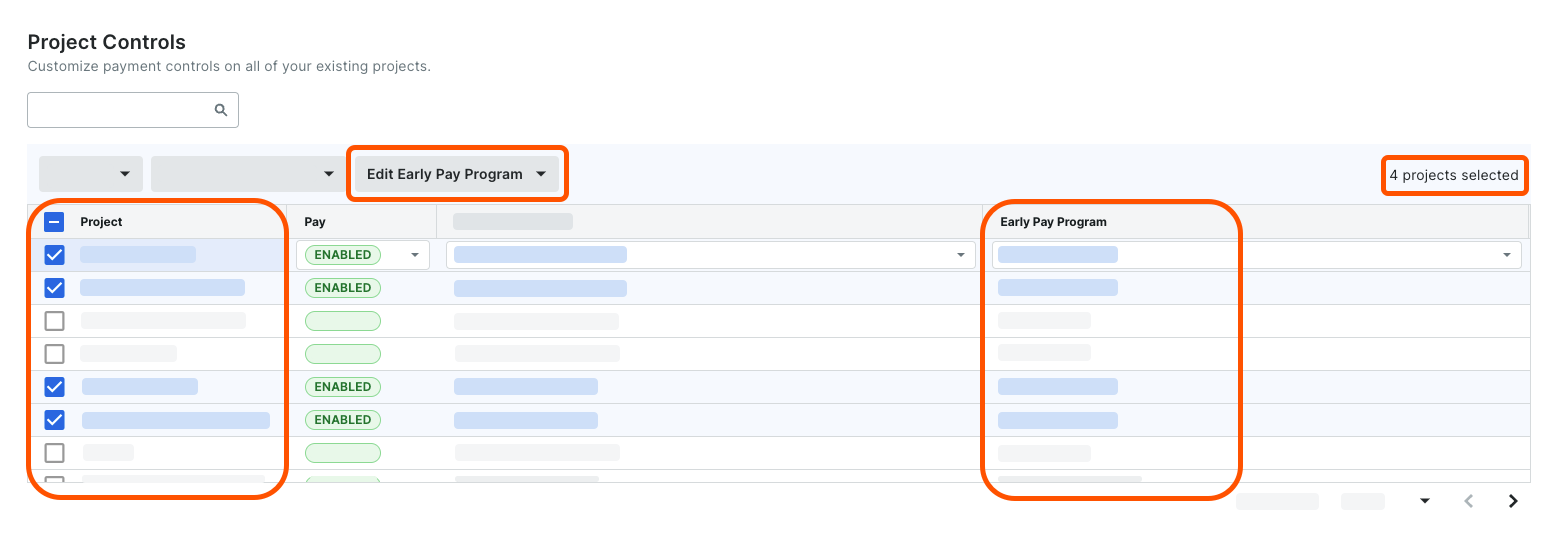Image resolution: width=1556 pixels, height=545 pixels.
Task: Go to the previous page with the left chevron
Action: tap(1469, 501)
